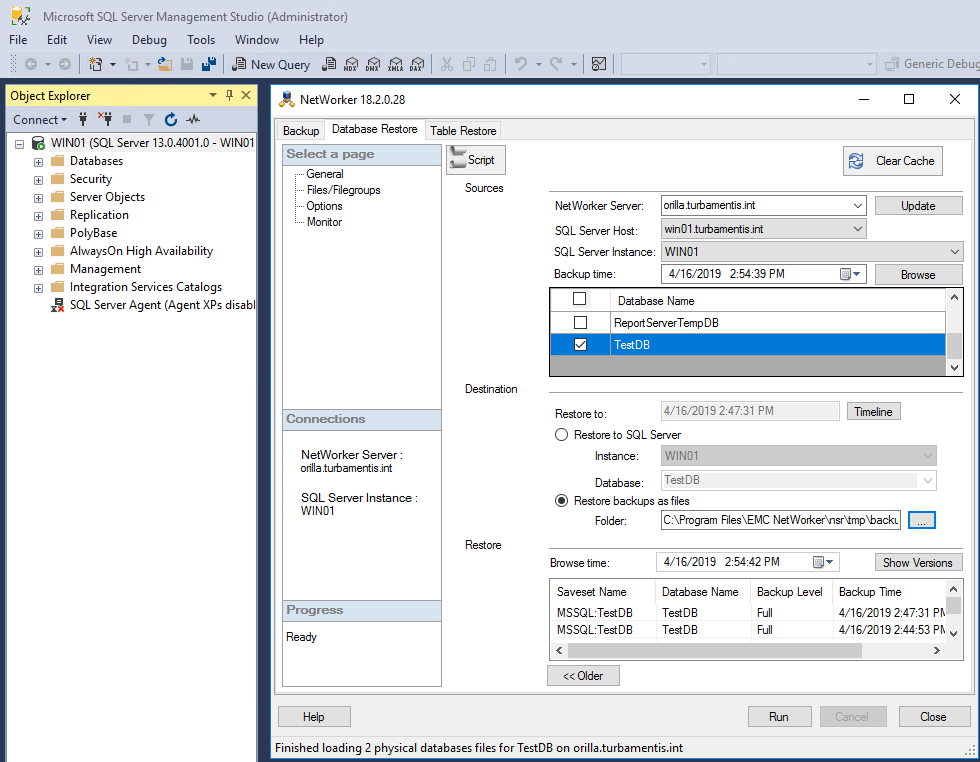This screenshot has width=980, height=762.
Task: Select Restore backups as files radio button
Action: pyautogui.click(x=561, y=501)
